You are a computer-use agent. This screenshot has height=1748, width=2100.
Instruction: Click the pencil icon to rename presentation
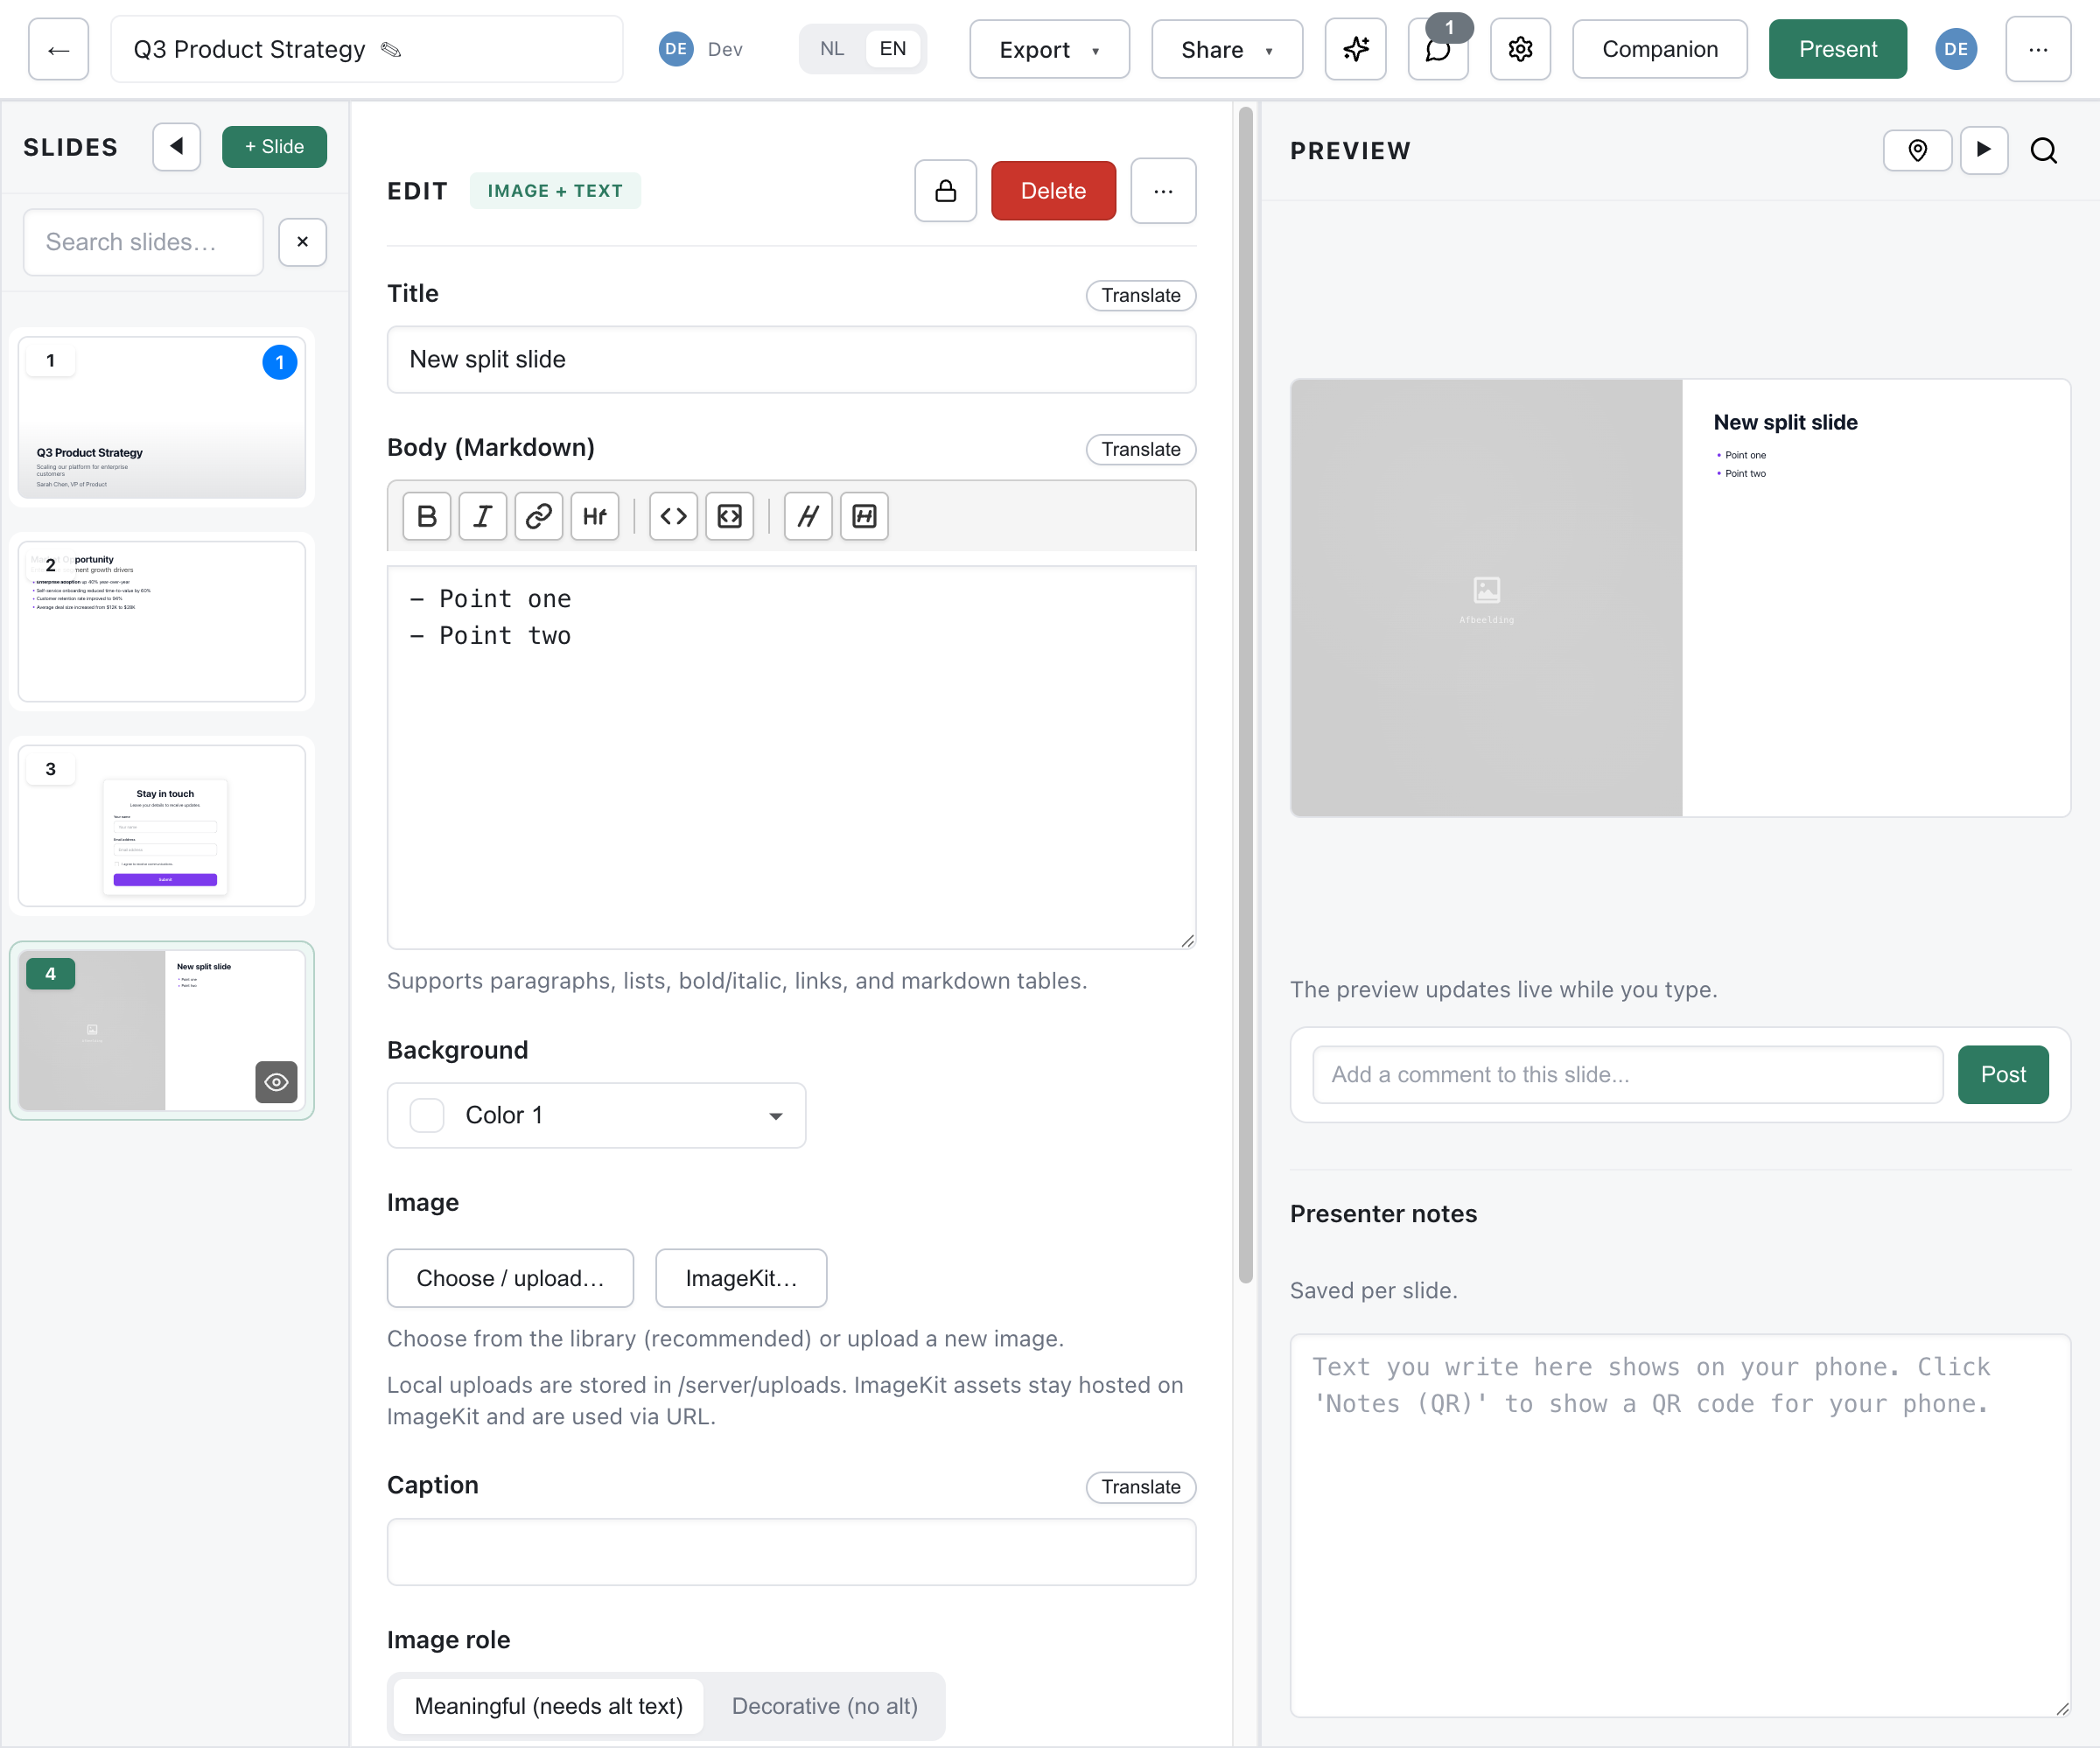click(391, 50)
